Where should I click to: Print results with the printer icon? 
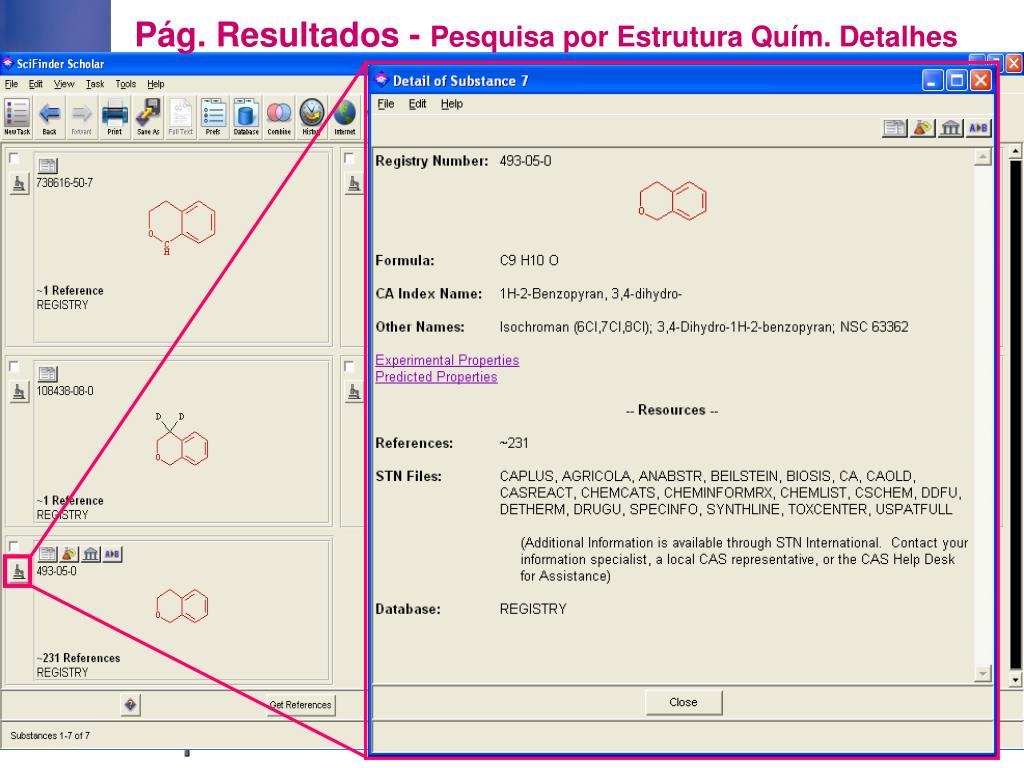tap(115, 117)
